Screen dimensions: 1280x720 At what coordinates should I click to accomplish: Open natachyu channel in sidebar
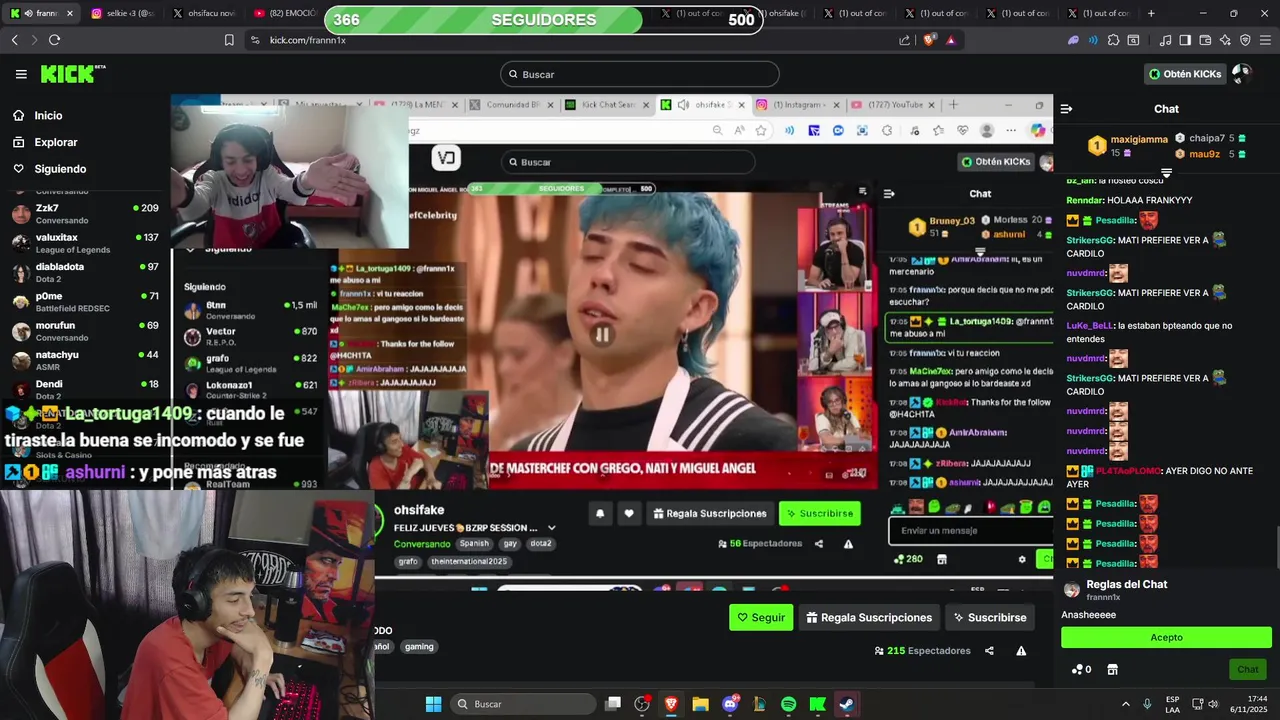(x=85, y=360)
